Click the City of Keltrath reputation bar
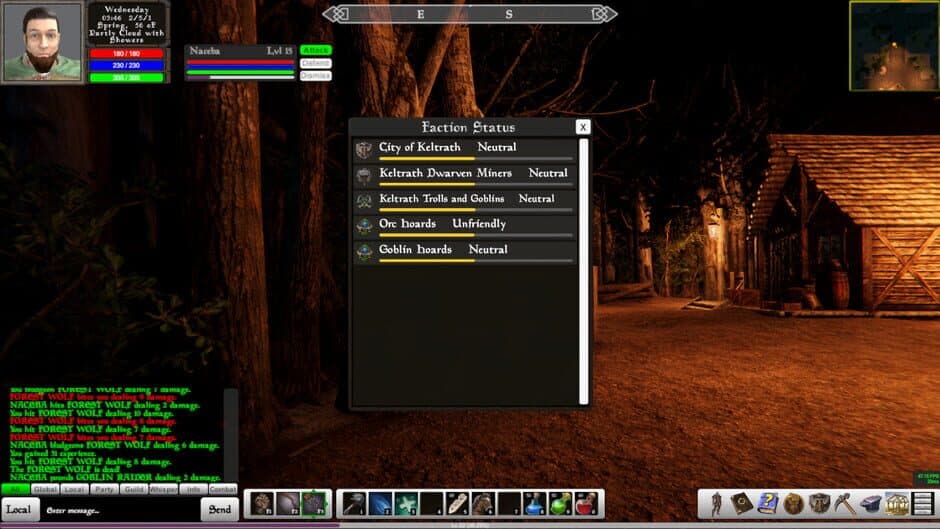The width and height of the screenshot is (940, 529). 475,159
